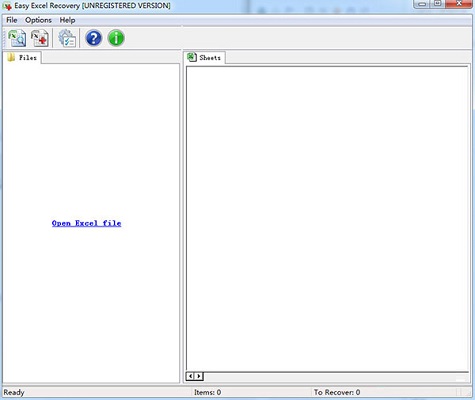Click the Open Excel file toolbar icon
Viewport: 475px width, 400px height.
click(17, 38)
